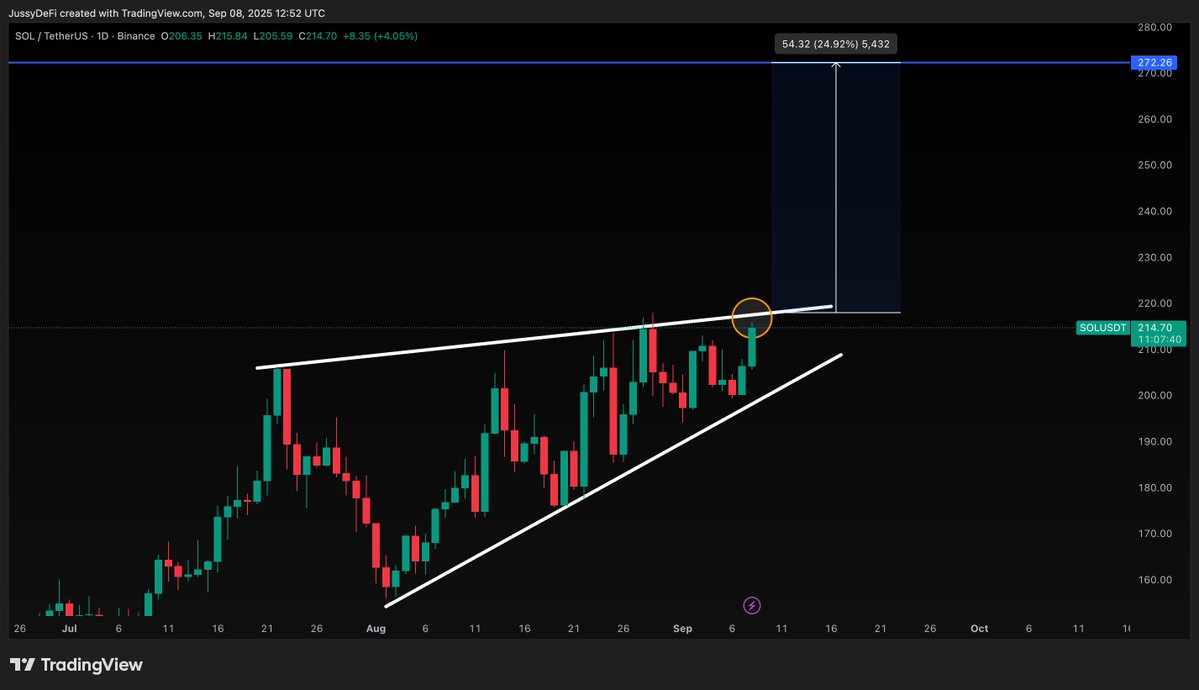The width and height of the screenshot is (1199, 690).
Task: Click the 1D interval text in header
Action: (102, 36)
